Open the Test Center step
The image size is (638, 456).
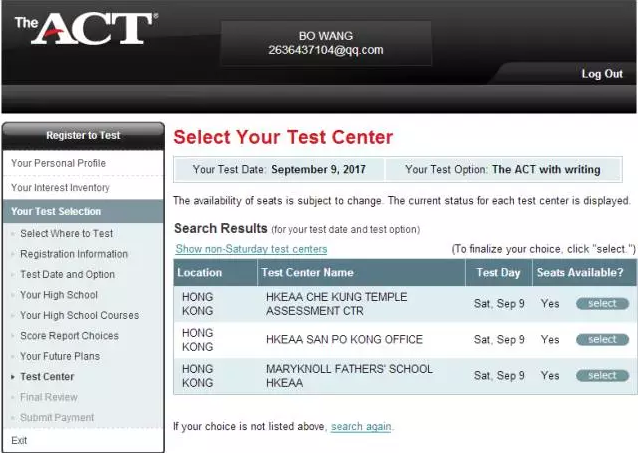click(x=47, y=377)
